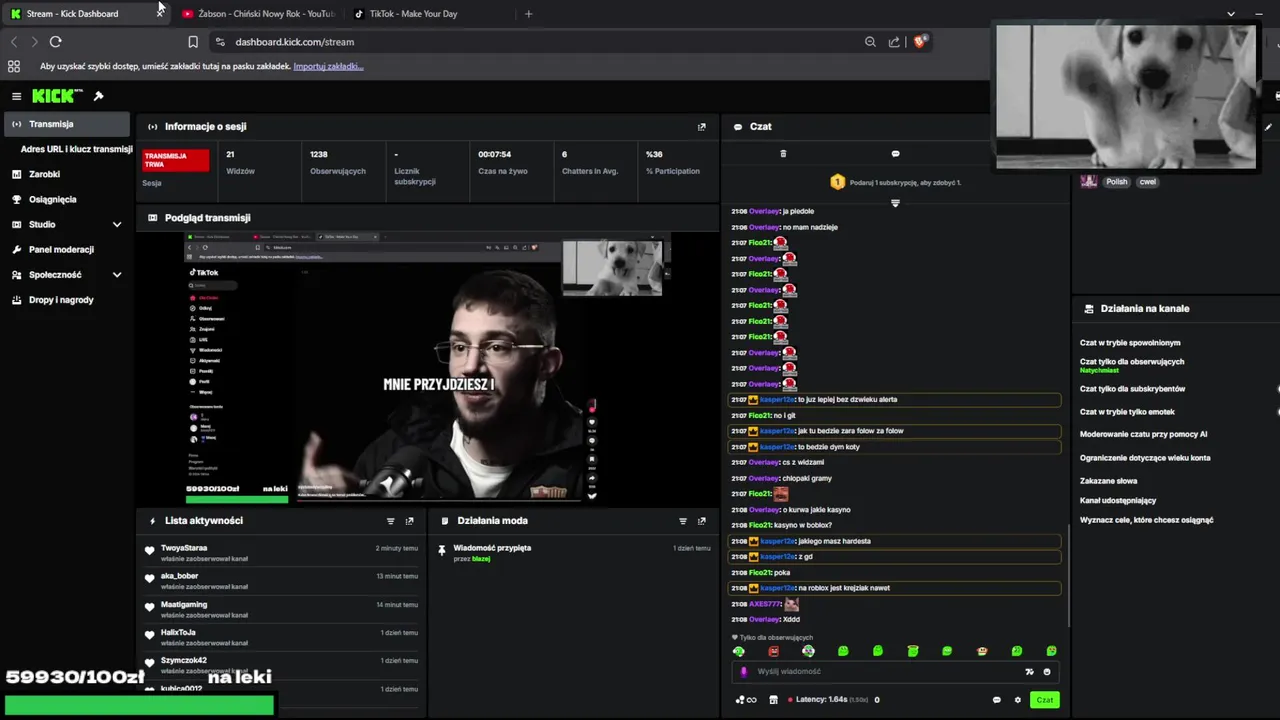Click the points infinity icon in chat footer

(x=746, y=700)
